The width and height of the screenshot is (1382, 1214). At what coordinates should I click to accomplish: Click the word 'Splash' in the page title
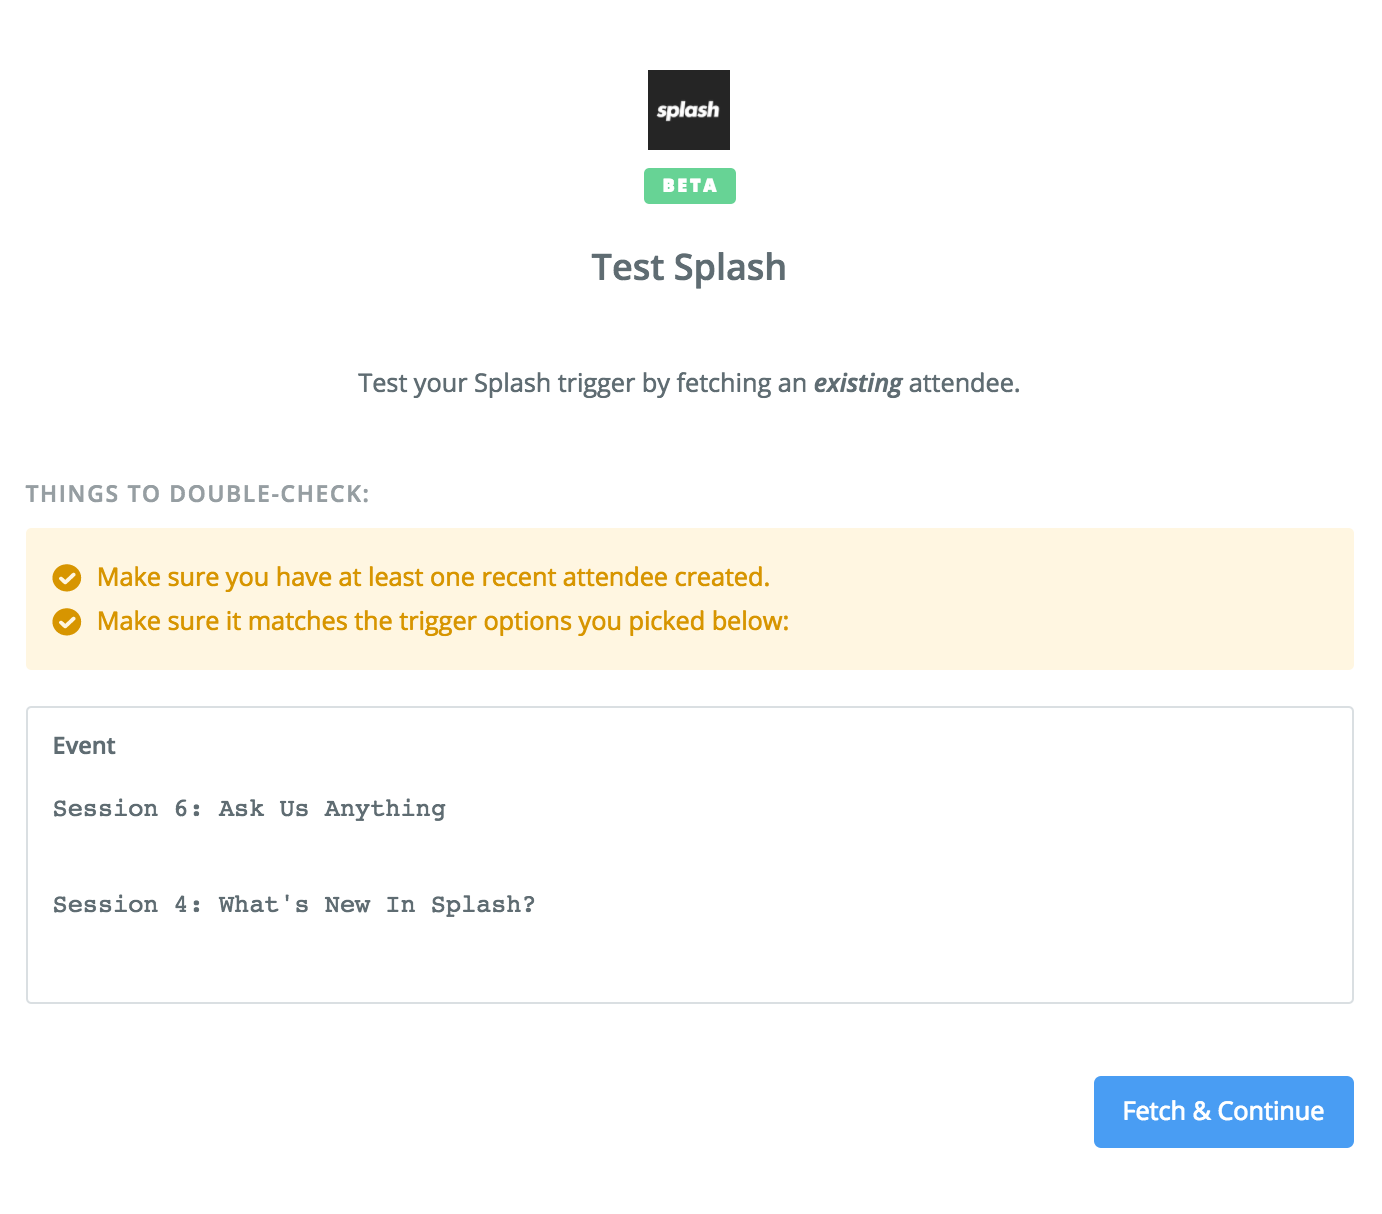730,268
